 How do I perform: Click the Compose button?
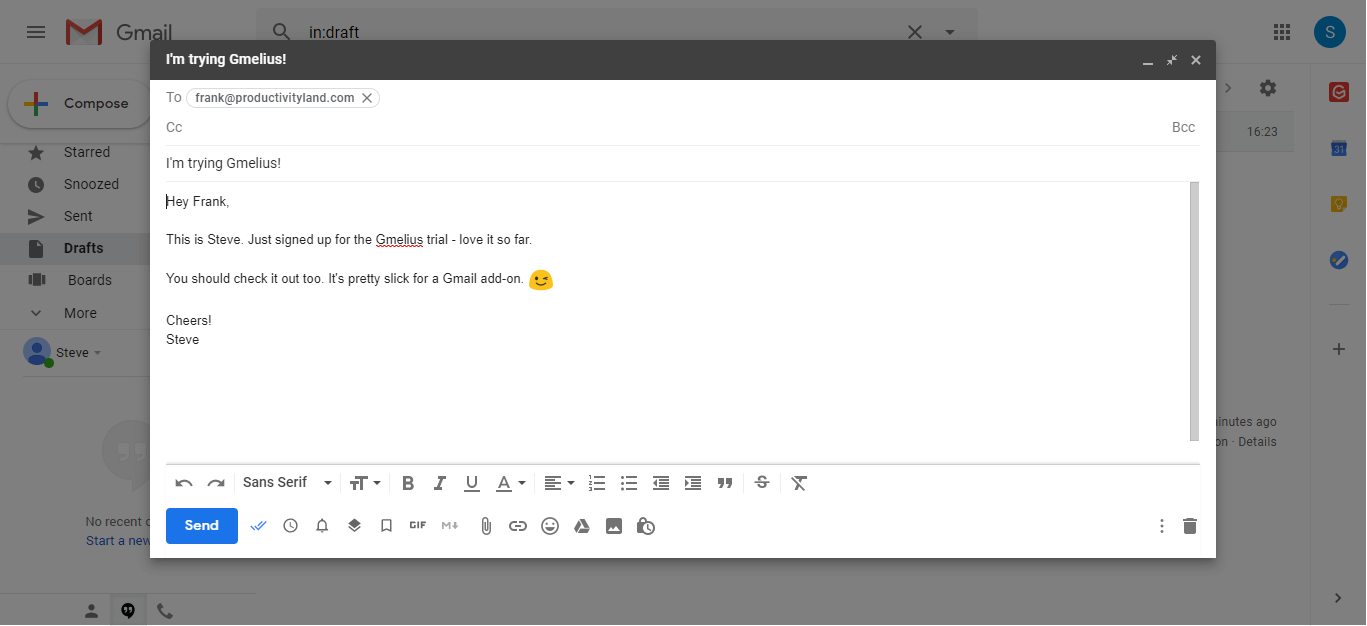coord(81,104)
